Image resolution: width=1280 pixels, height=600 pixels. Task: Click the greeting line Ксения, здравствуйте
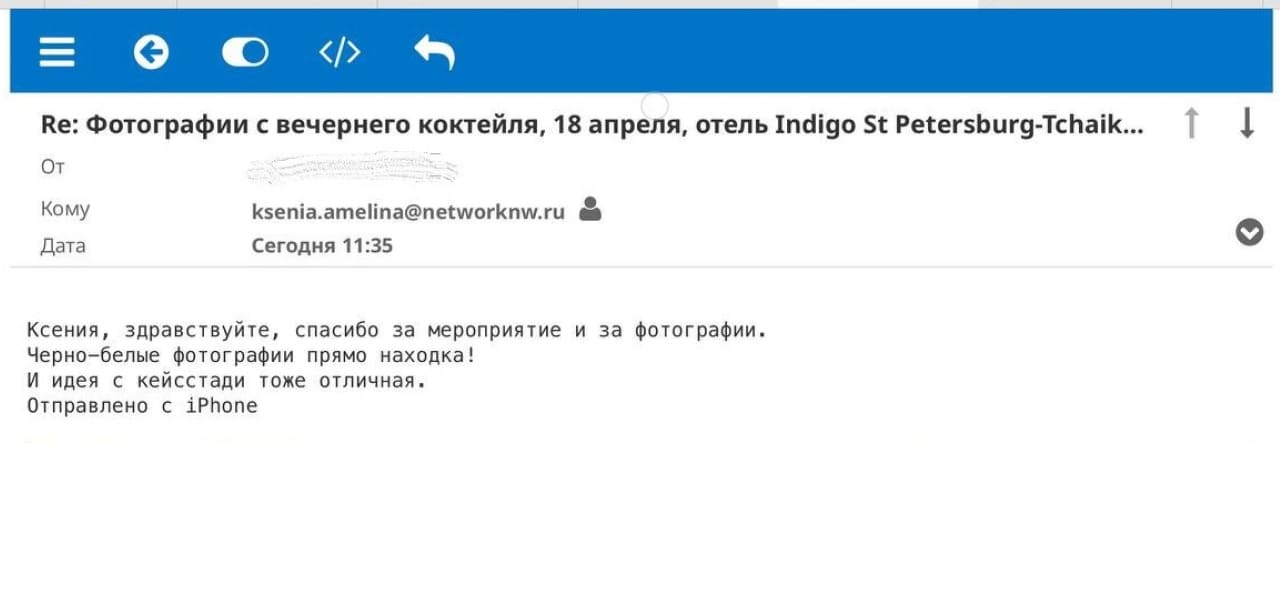click(x=397, y=330)
